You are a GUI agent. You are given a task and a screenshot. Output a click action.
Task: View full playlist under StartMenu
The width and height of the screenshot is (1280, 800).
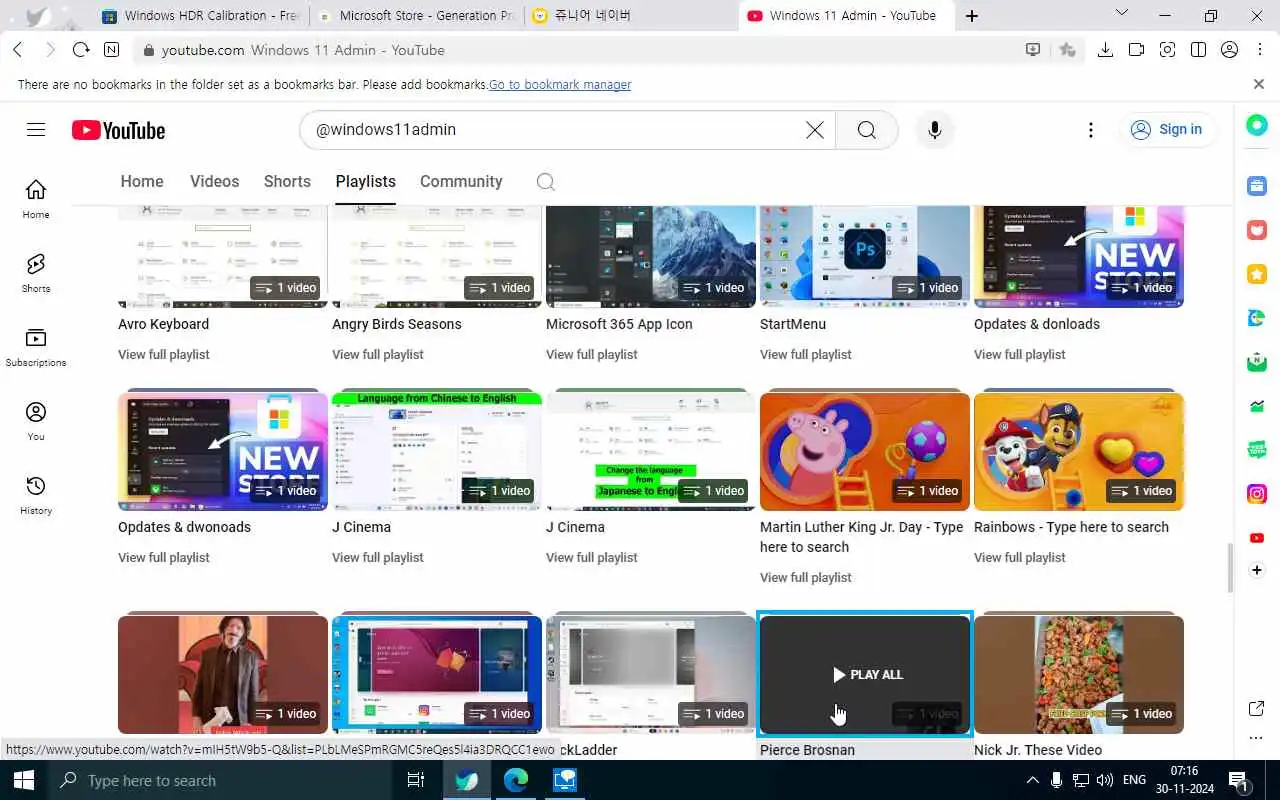click(806, 354)
